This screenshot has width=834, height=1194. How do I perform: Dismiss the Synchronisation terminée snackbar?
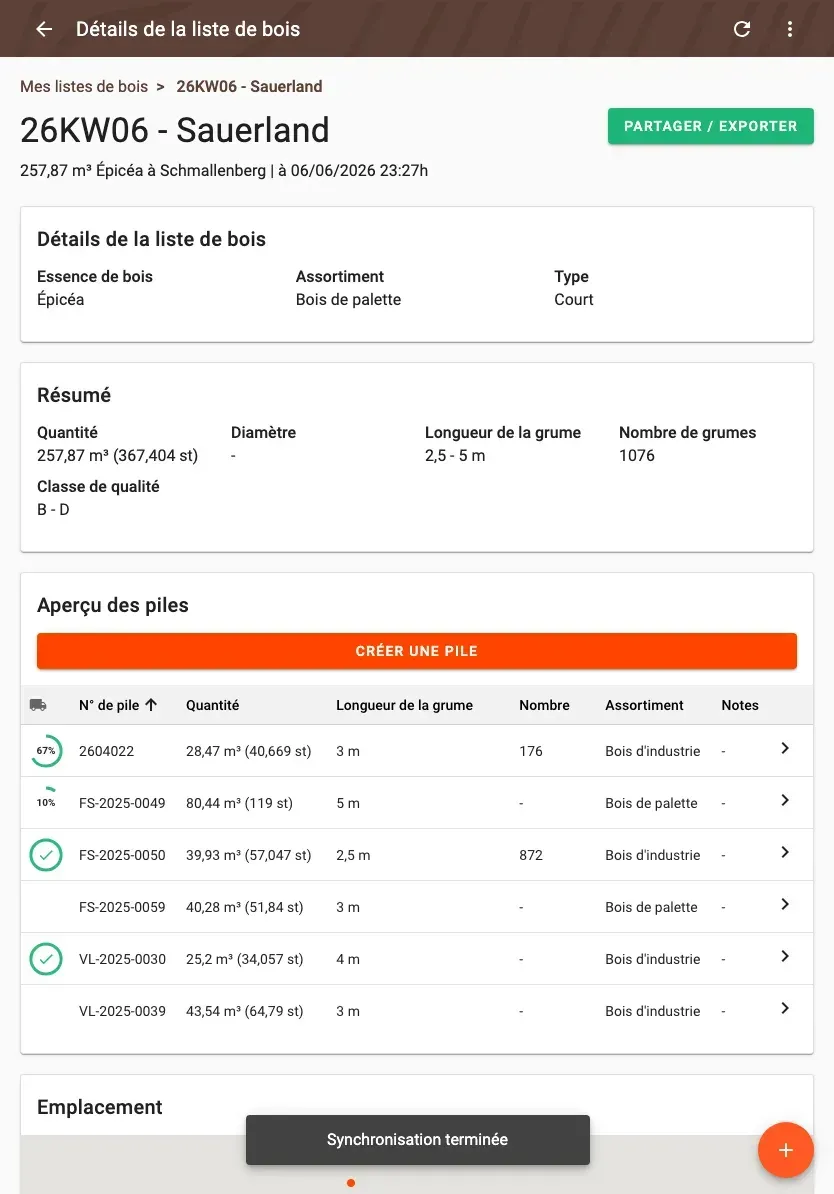(417, 1140)
